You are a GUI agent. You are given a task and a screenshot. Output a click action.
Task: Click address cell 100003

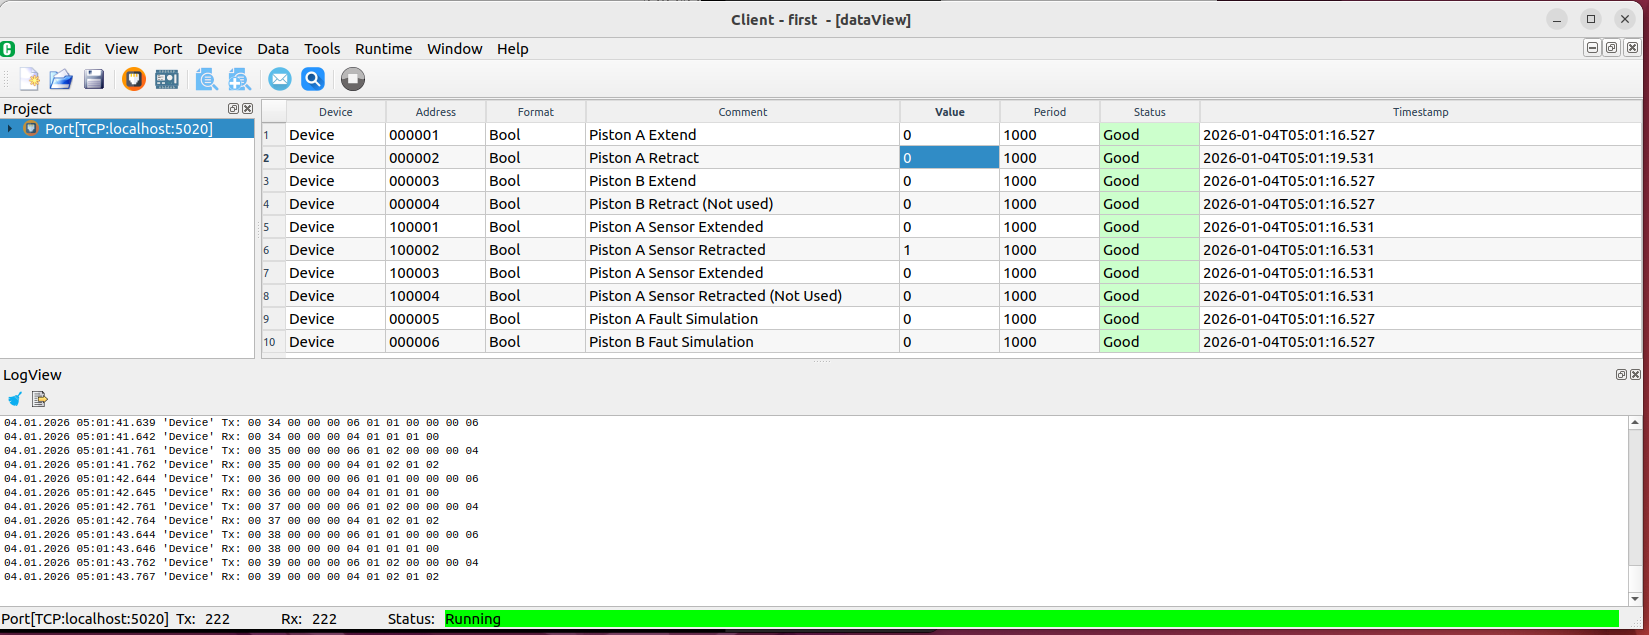coord(436,273)
